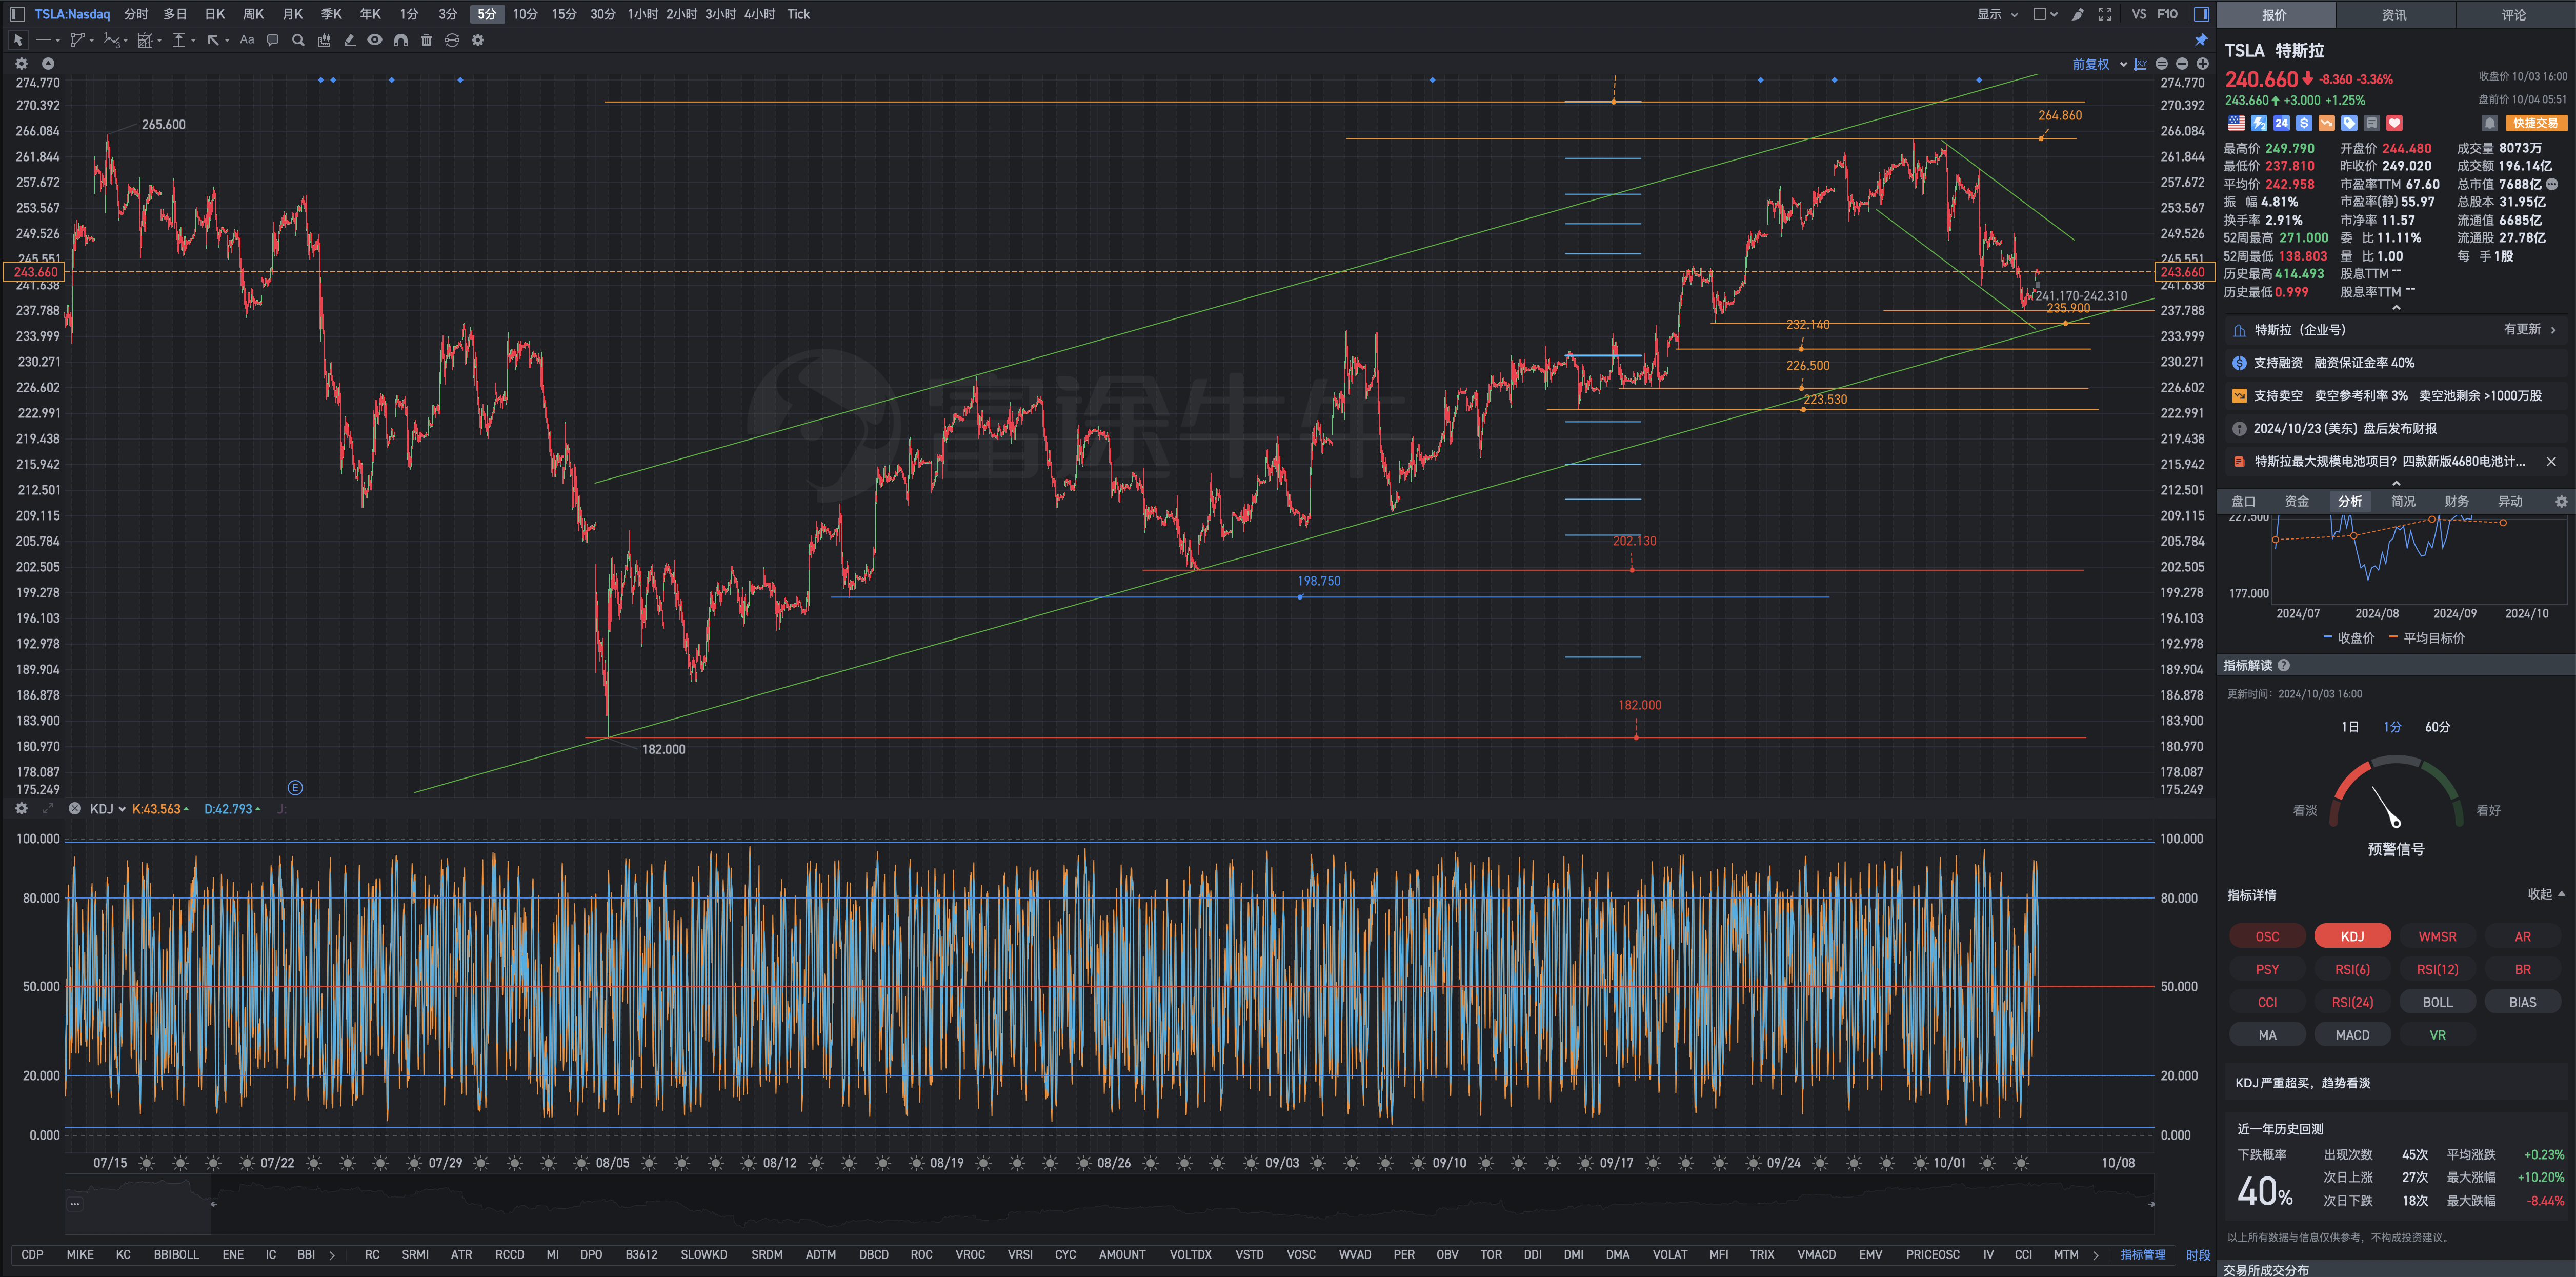Toggle the red heart watchlist icon
This screenshot has height=1277, width=2576.
(x=2394, y=123)
